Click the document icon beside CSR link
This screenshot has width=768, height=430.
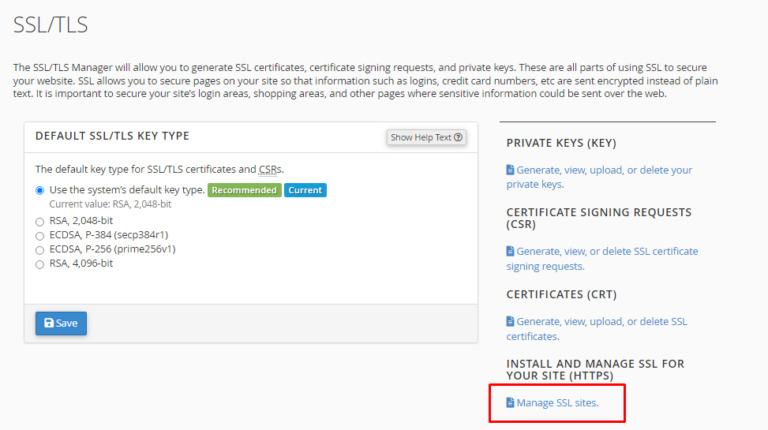(510, 251)
